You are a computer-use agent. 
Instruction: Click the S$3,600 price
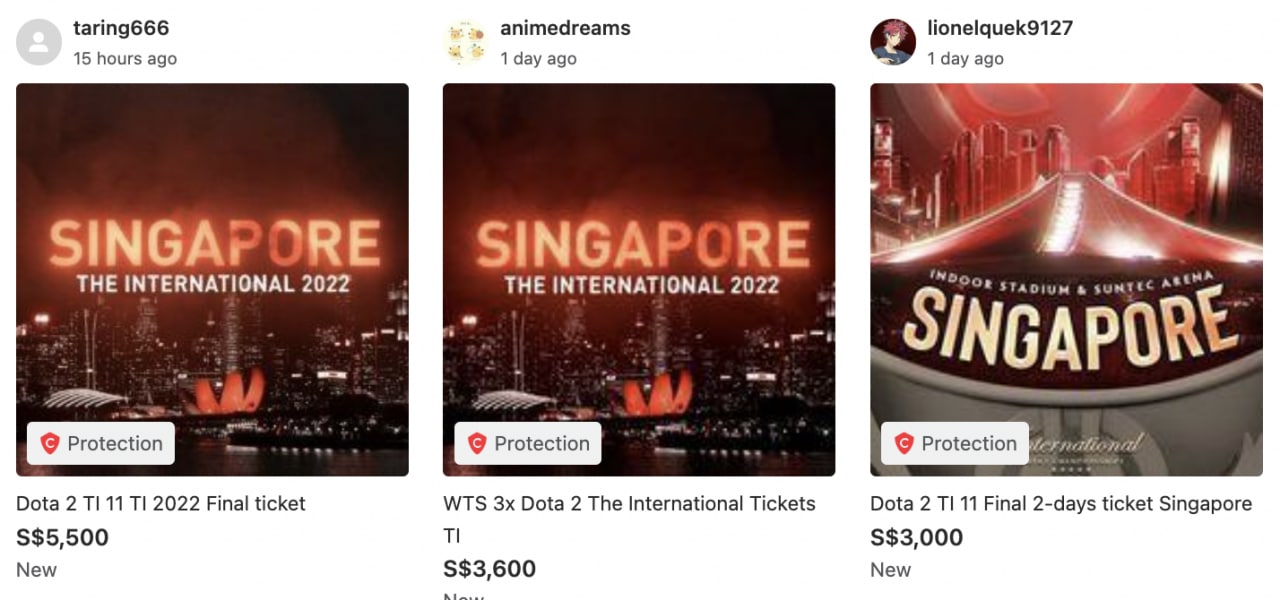coord(490,569)
